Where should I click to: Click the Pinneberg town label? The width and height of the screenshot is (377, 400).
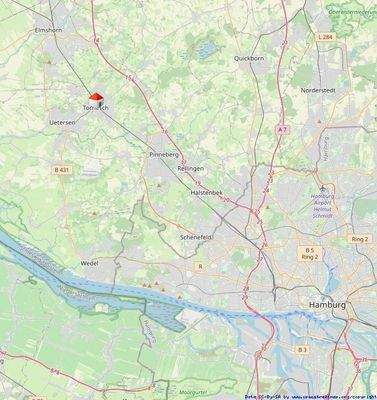click(x=164, y=155)
